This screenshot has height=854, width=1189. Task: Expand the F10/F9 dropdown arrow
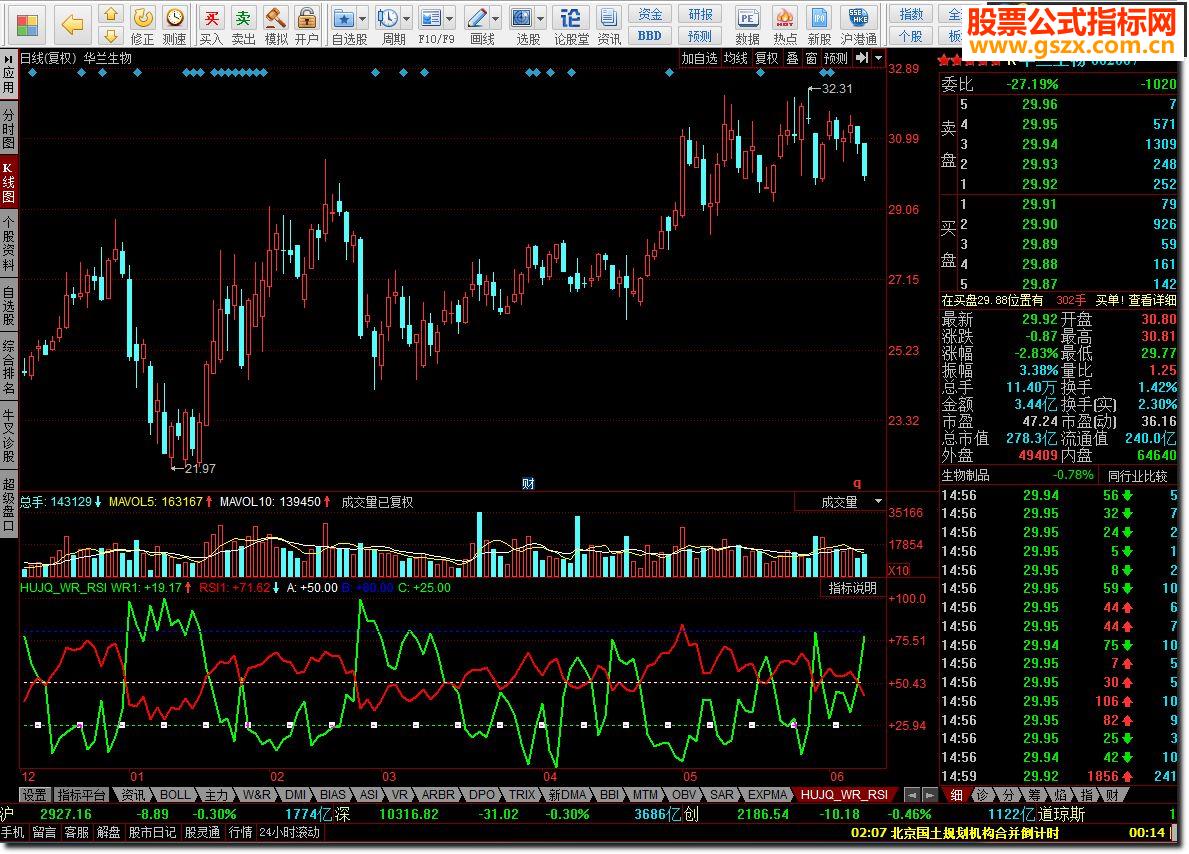point(450,17)
